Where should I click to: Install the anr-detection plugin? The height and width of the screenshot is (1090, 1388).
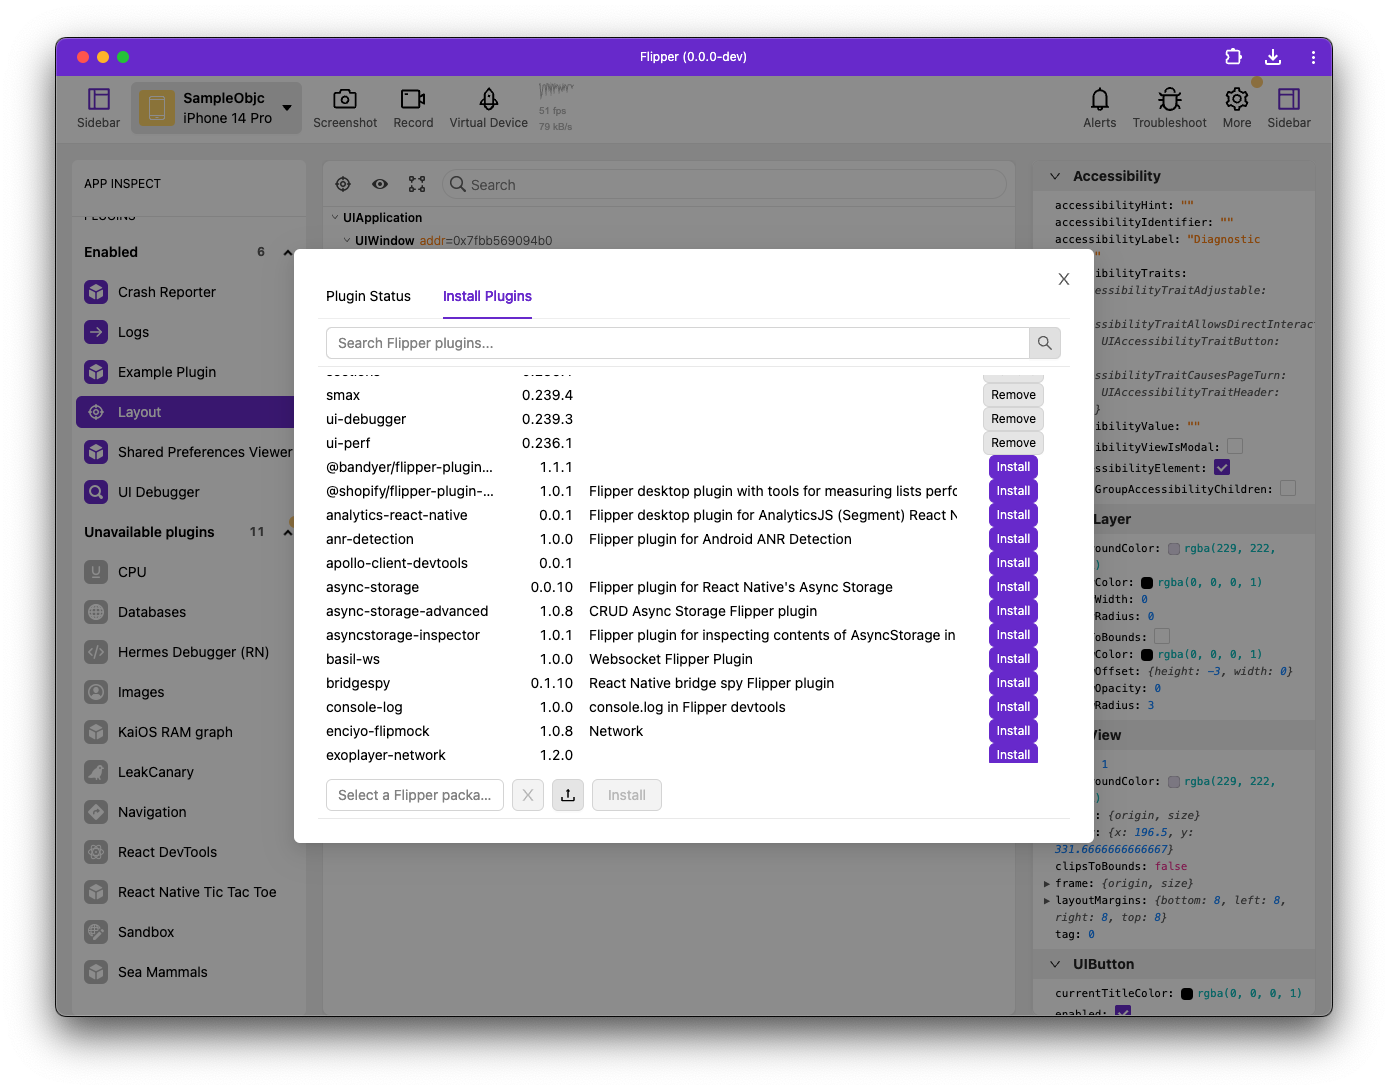[x=1013, y=539]
